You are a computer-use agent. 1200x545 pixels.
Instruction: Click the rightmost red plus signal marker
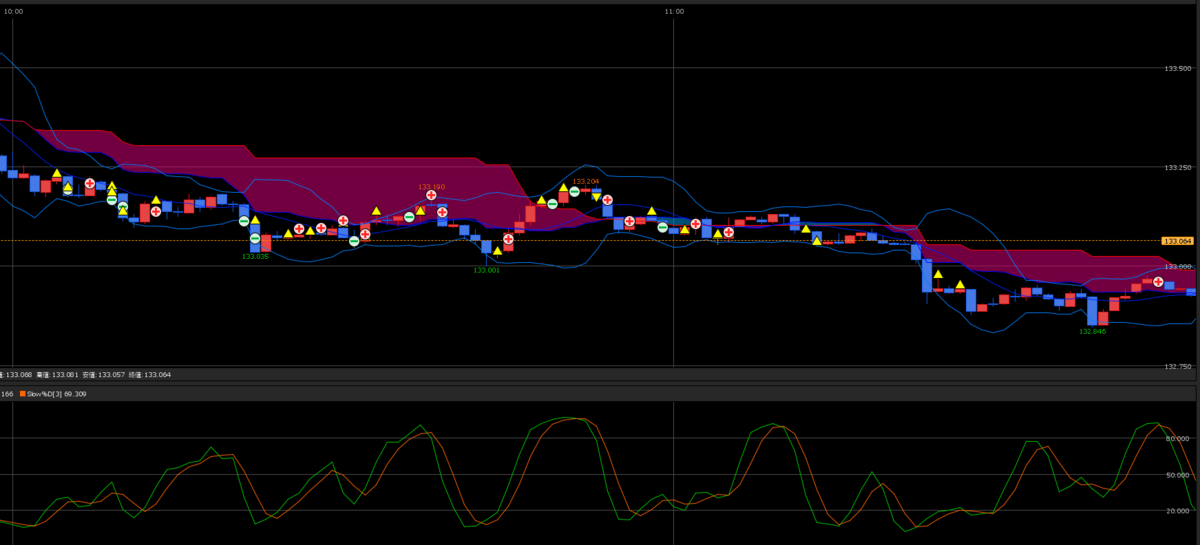point(1158,282)
